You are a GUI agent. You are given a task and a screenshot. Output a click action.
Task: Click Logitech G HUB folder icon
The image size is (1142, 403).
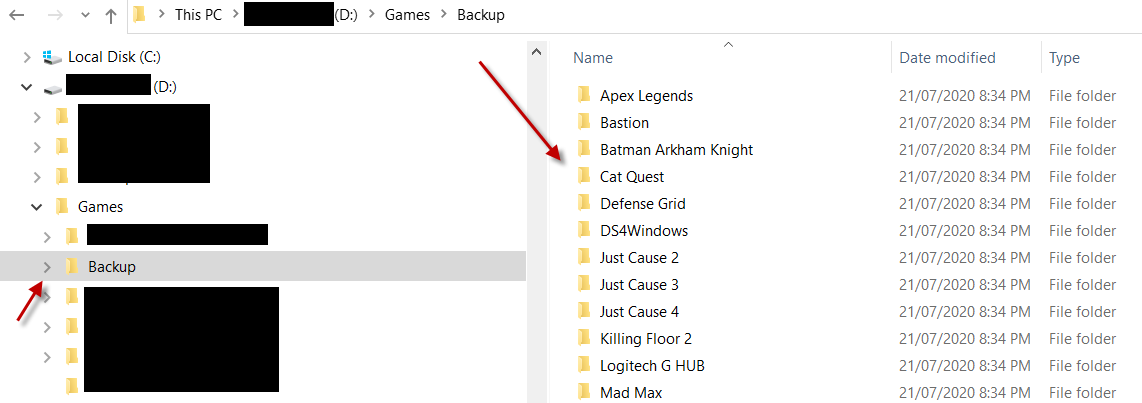tap(584, 364)
